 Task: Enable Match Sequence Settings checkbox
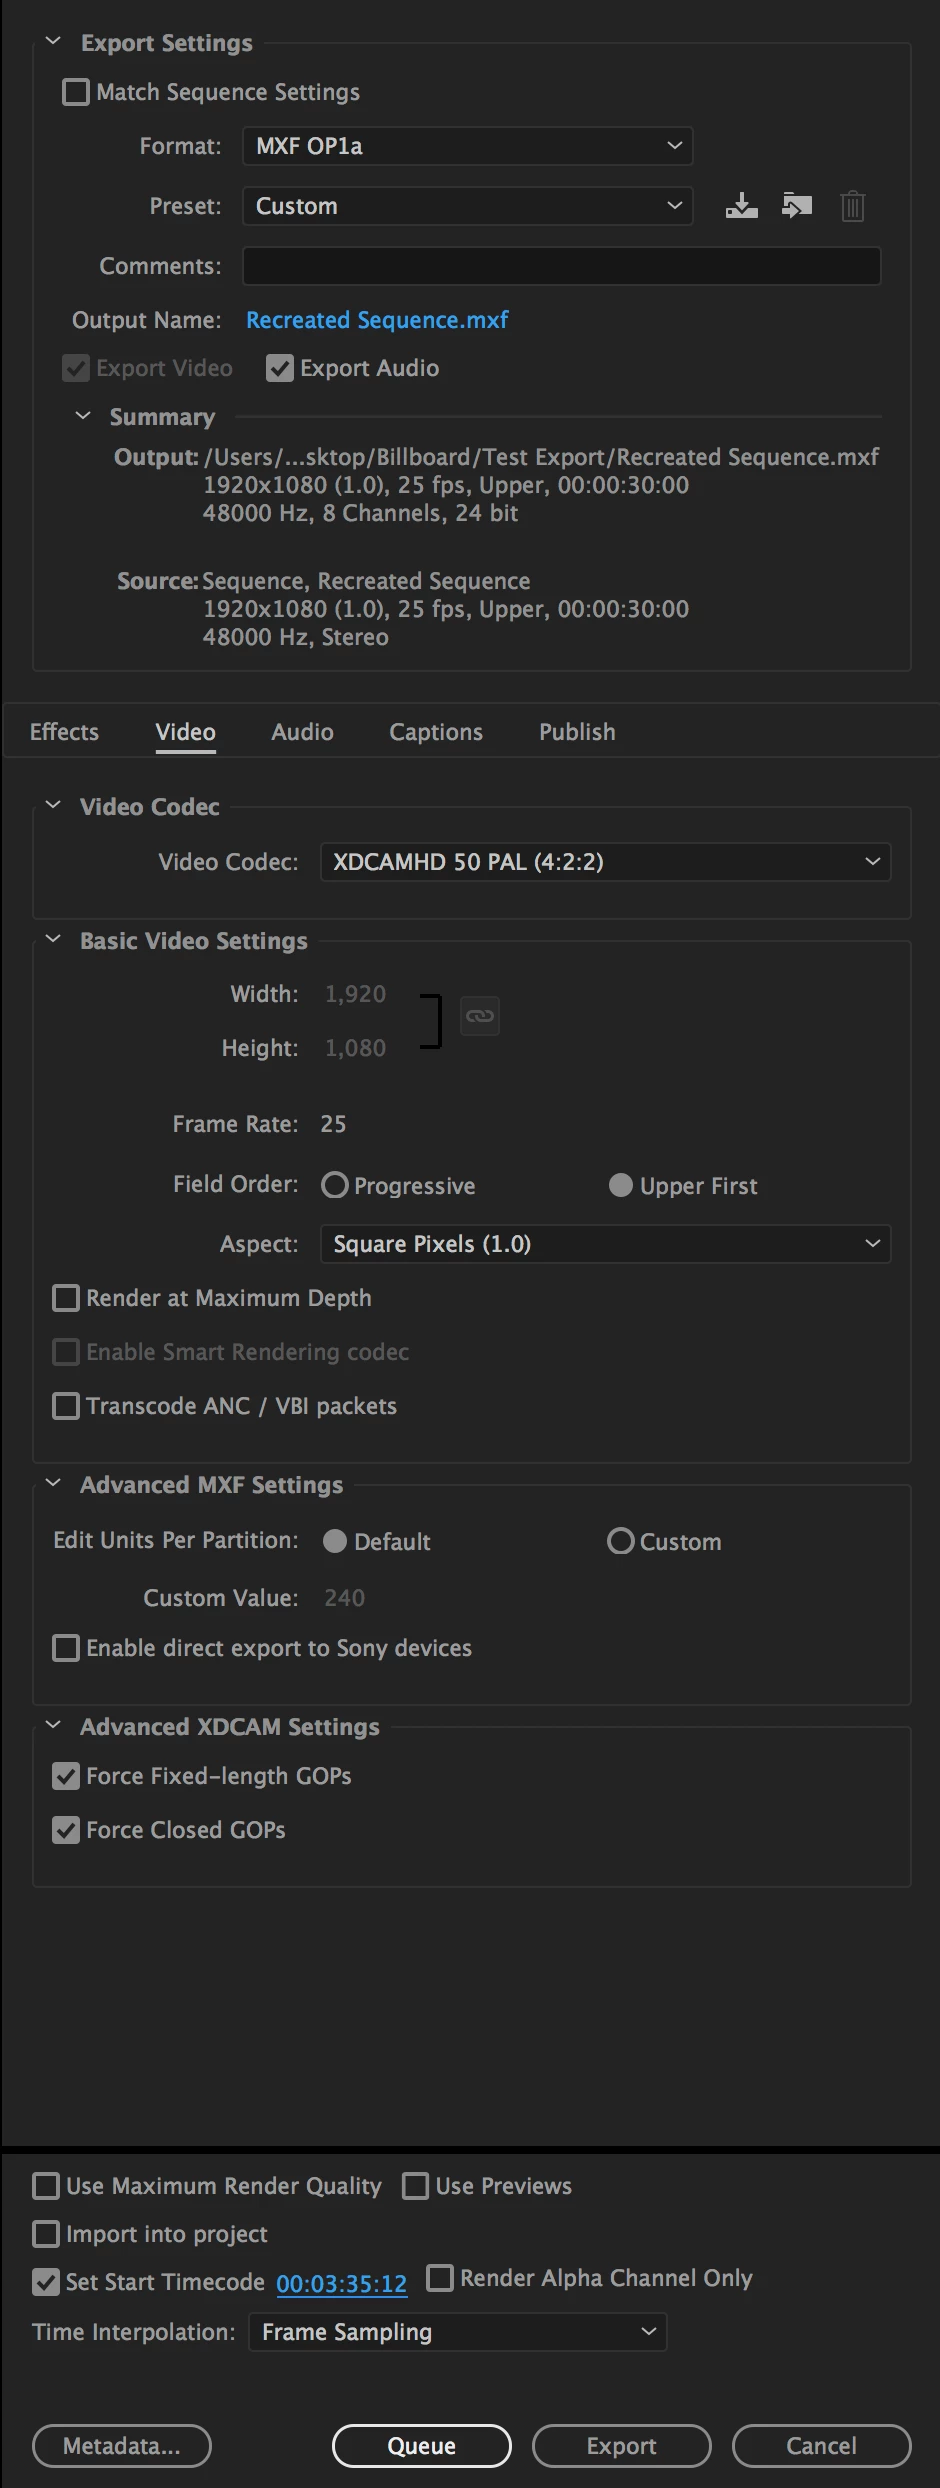click(76, 92)
